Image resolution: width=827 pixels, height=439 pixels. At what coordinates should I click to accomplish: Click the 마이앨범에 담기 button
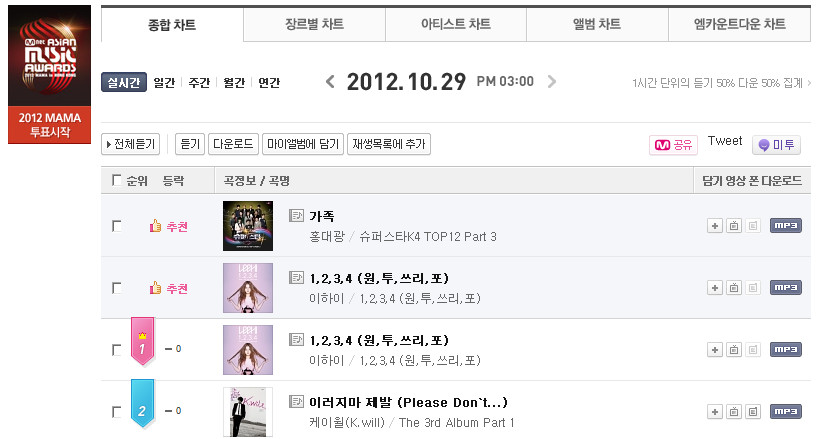point(303,144)
